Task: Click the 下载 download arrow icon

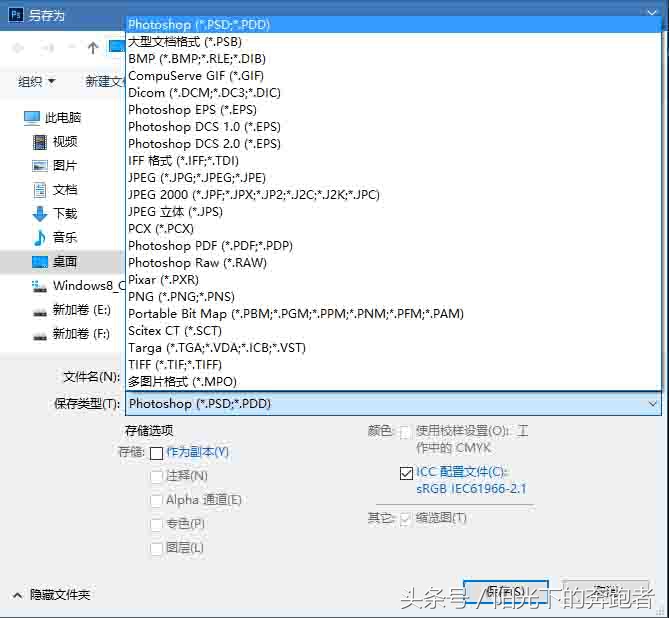Action: [x=40, y=213]
